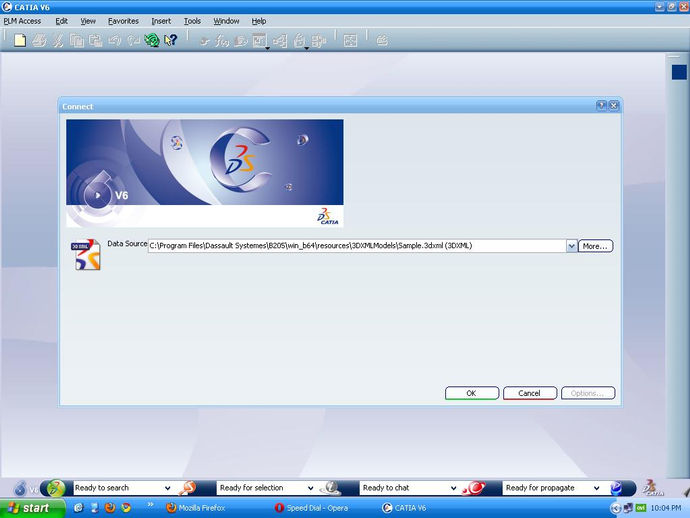The image size is (690, 518).
Task: Click the Windows Start button
Action: pos(32,508)
